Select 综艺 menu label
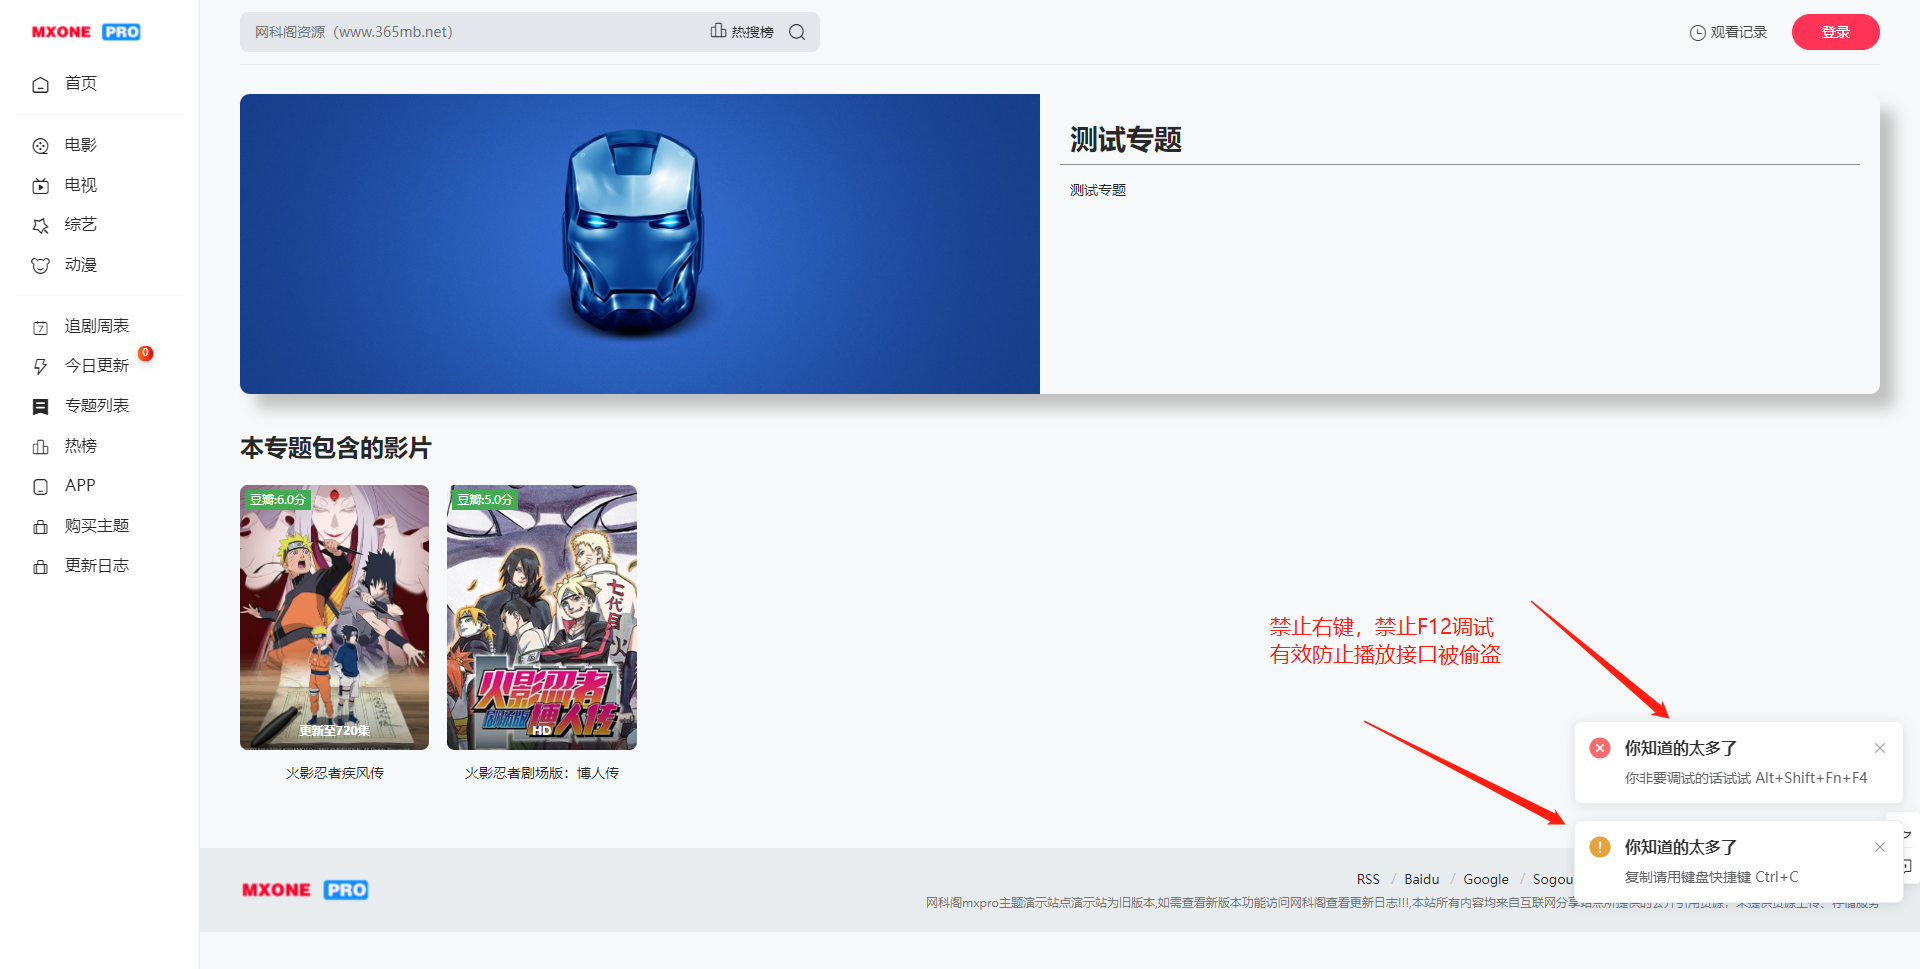The image size is (1920, 969). tap(81, 224)
